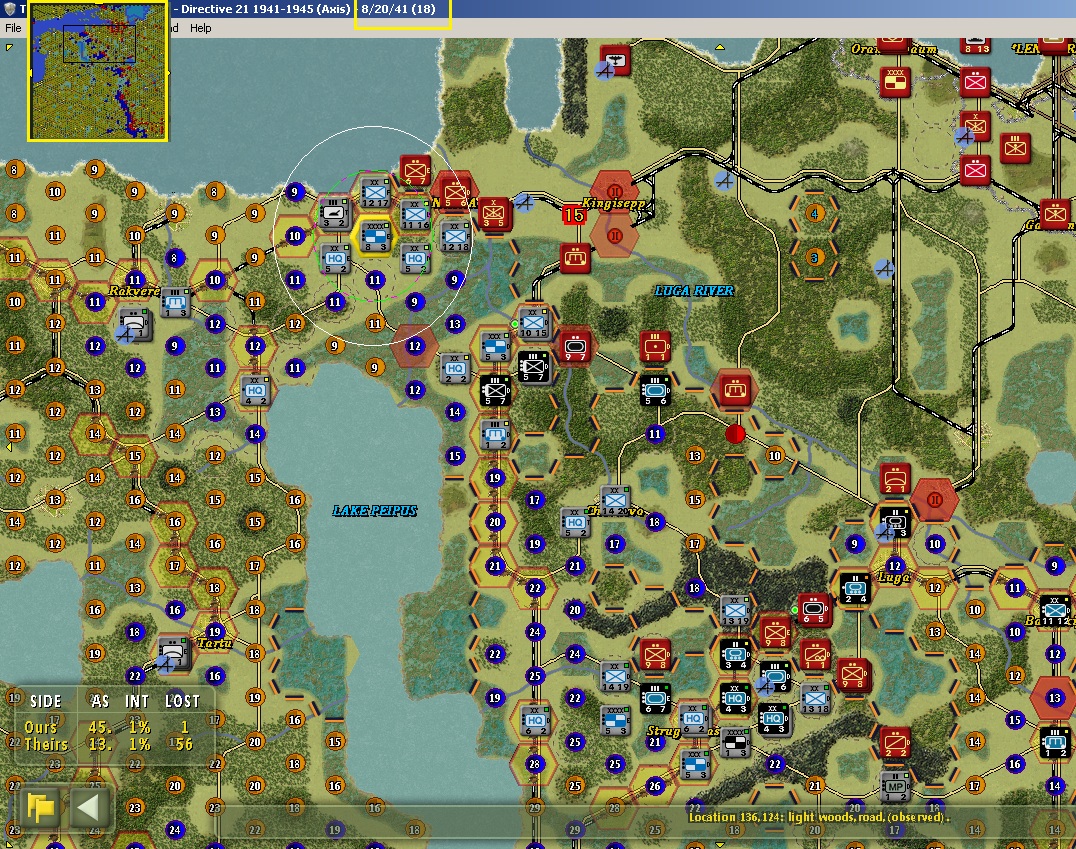Click red Soviet unit 2-1 north of Luga

point(895,479)
